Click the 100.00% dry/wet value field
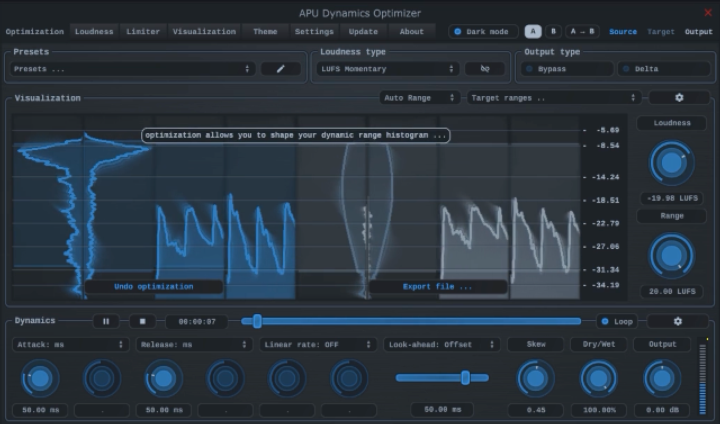 [599, 410]
